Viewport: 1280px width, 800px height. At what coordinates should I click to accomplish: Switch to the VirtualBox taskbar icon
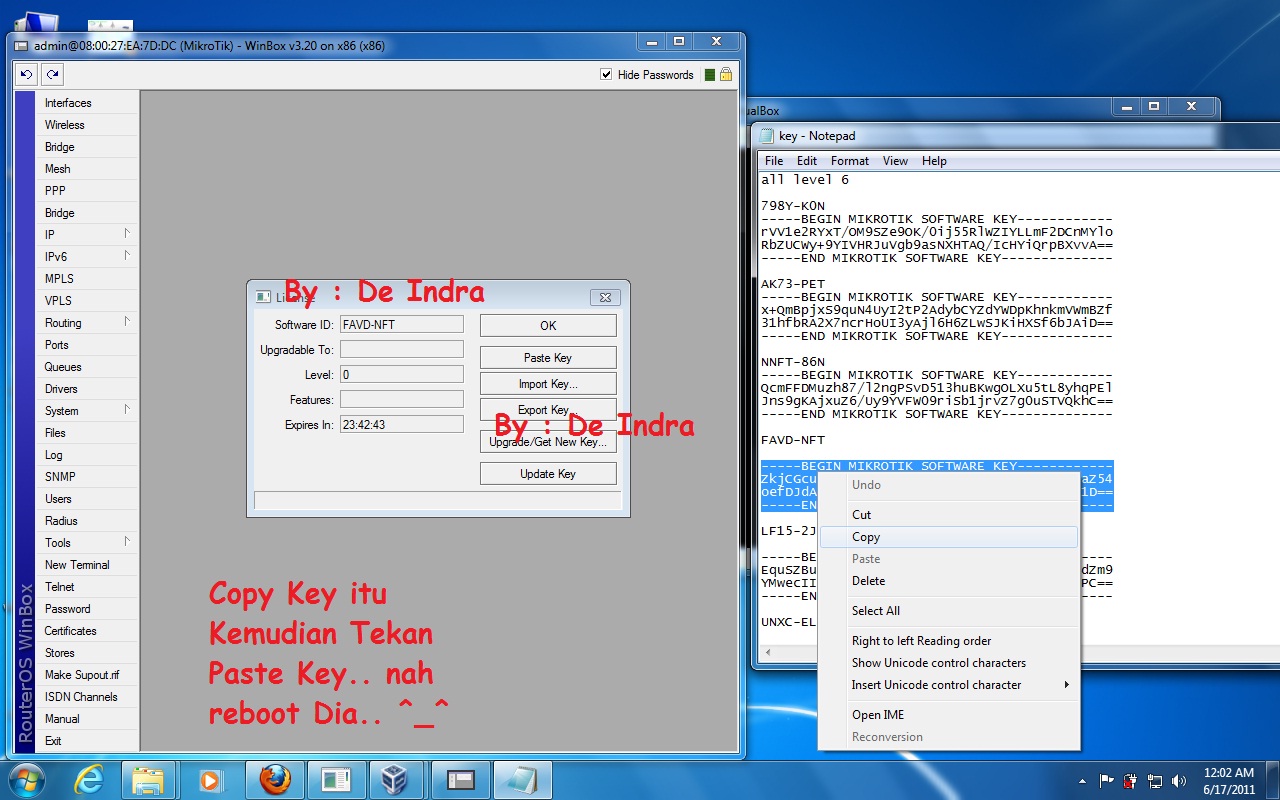[397, 780]
